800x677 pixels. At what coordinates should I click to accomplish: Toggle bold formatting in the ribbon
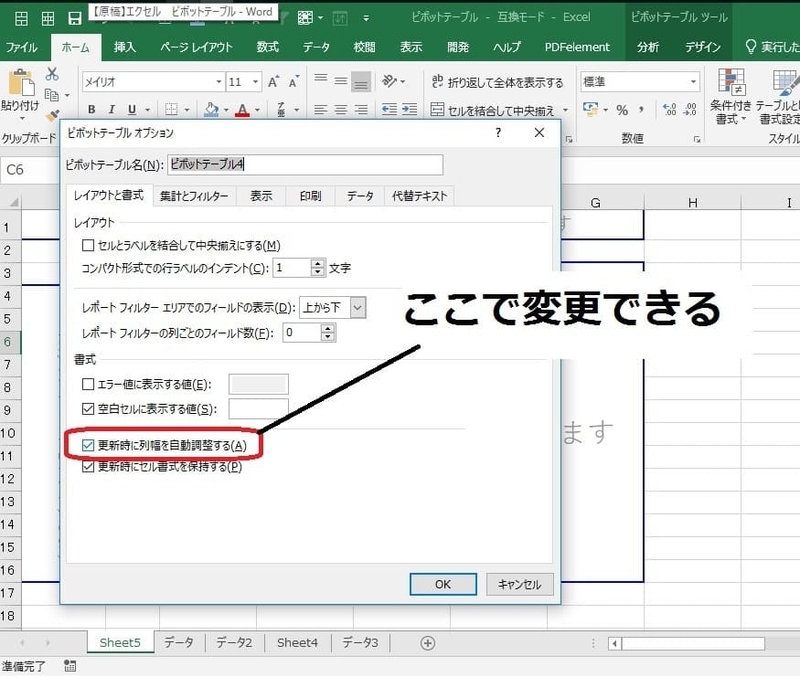pyautogui.click(x=92, y=107)
